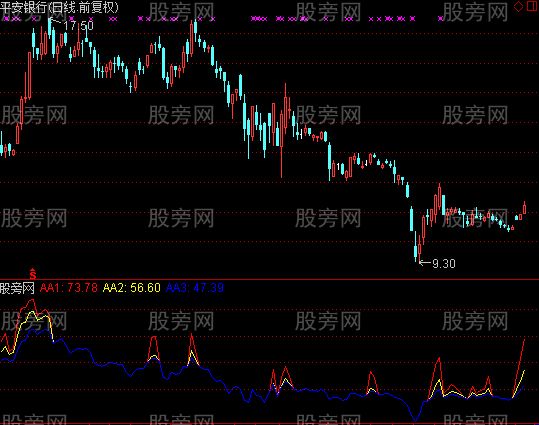
Task: Click the 17.50 high price label
Action: 78,25
